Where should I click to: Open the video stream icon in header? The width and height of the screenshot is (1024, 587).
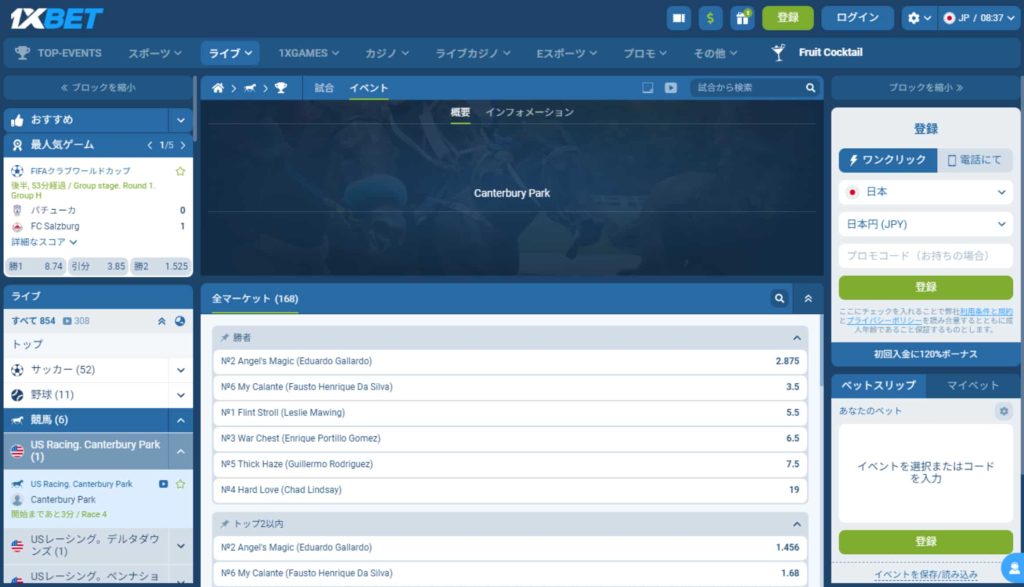click(x=679, y=18)
